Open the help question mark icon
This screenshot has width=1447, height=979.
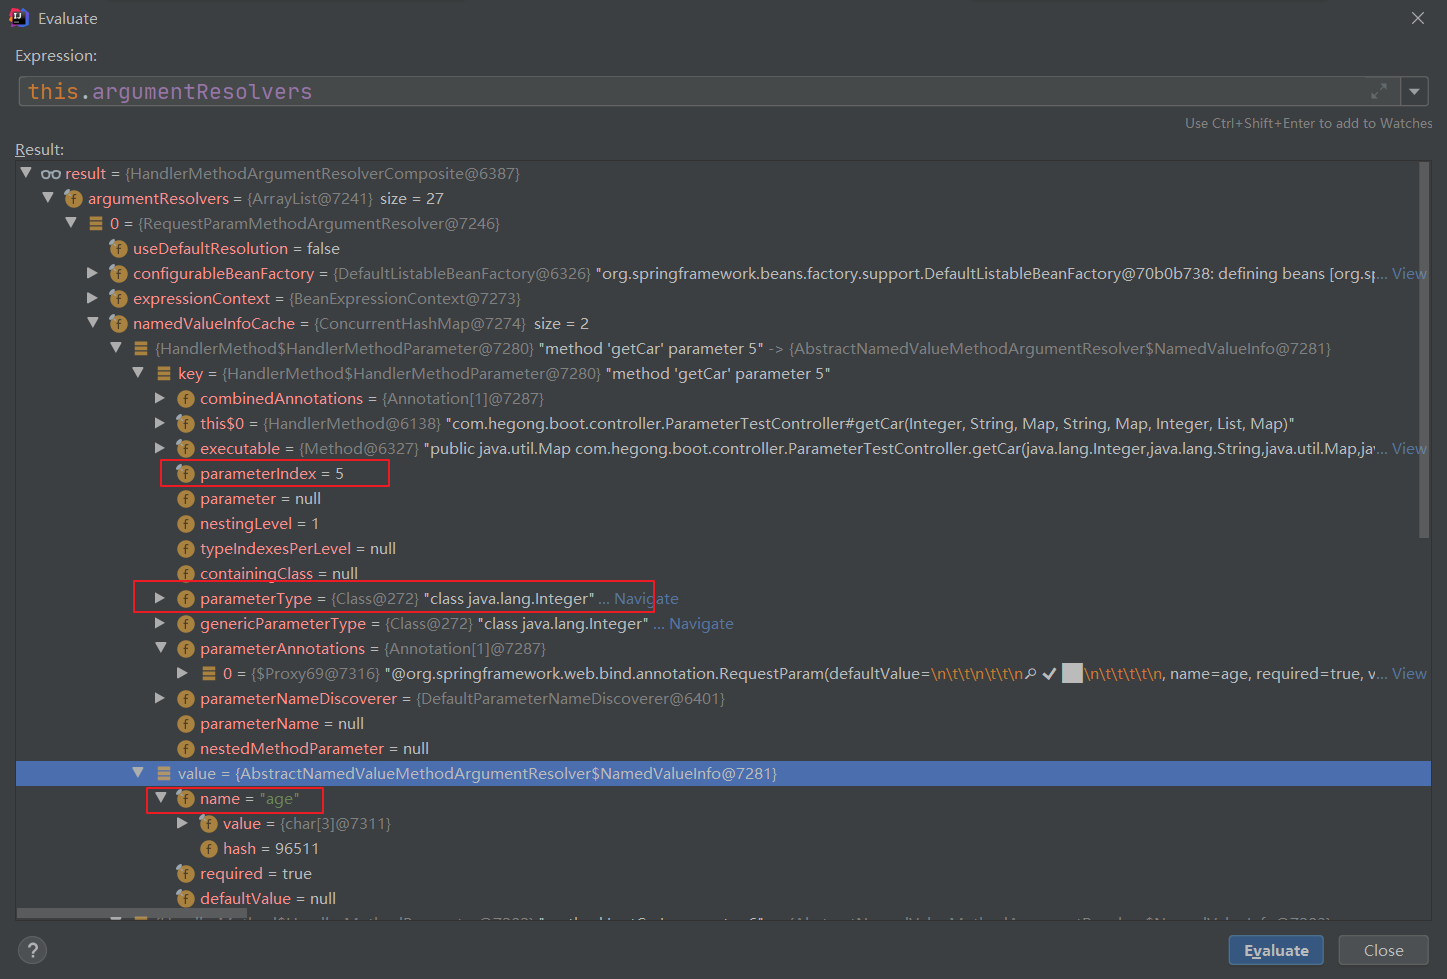(32, 950)
